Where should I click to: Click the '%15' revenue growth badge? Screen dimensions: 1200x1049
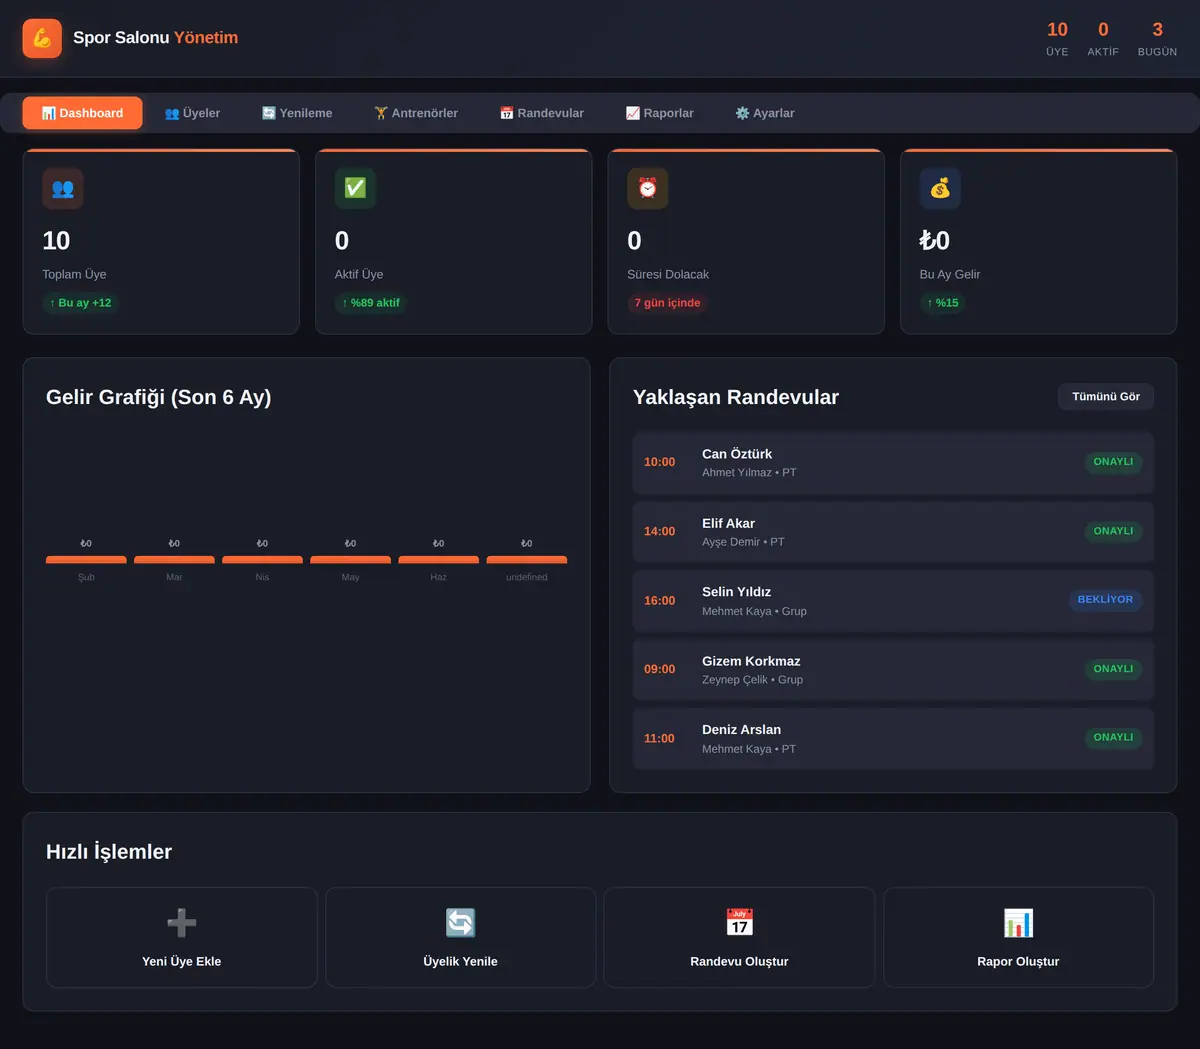tap(943, 303)
